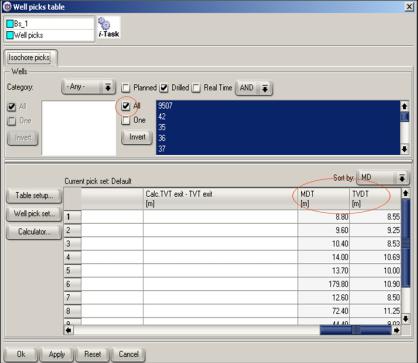The width and height of the screenshot is (418, 363).
Task: Select table row header 1
Action: click(x=72, y=217)
